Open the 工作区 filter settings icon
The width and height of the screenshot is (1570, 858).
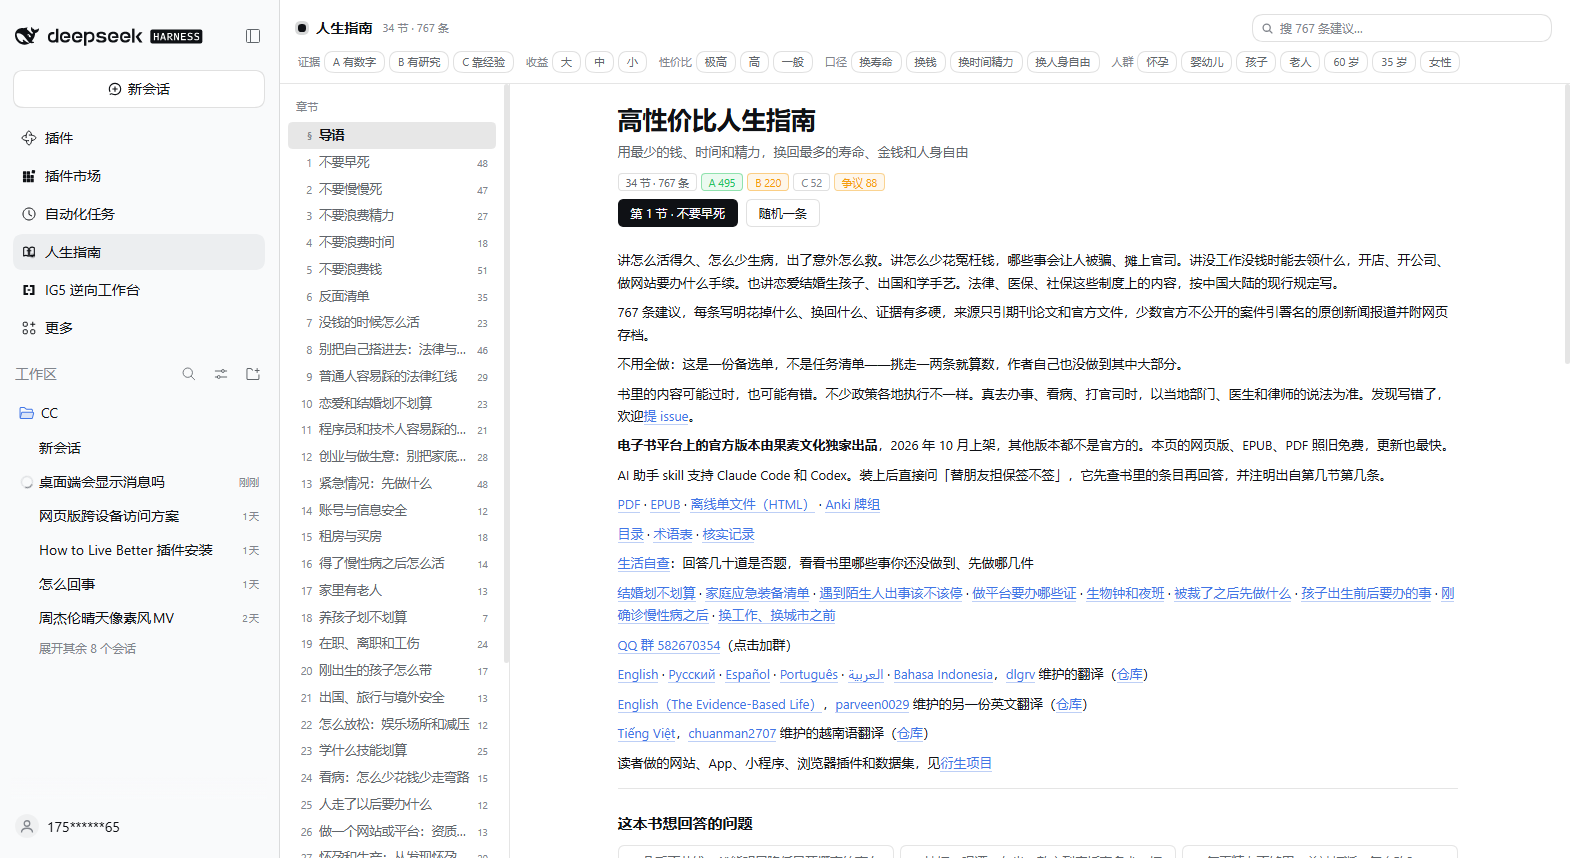click(221, 374)
